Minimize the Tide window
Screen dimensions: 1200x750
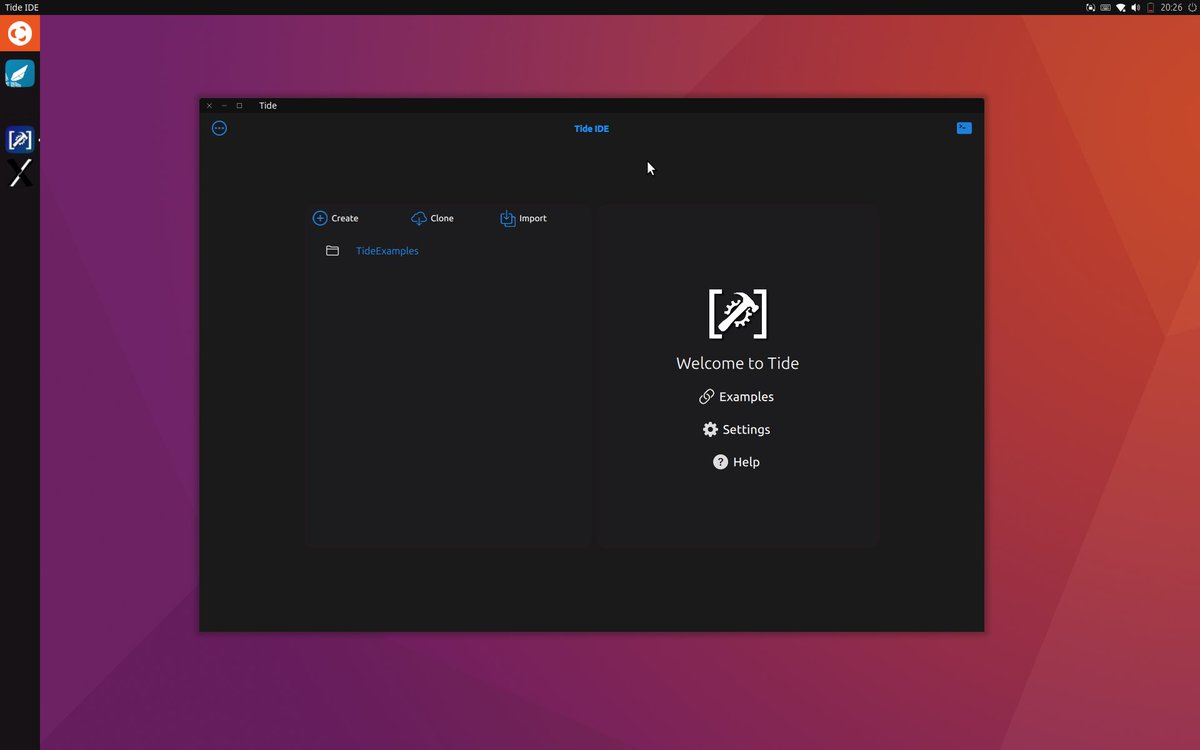click(224, 105)
